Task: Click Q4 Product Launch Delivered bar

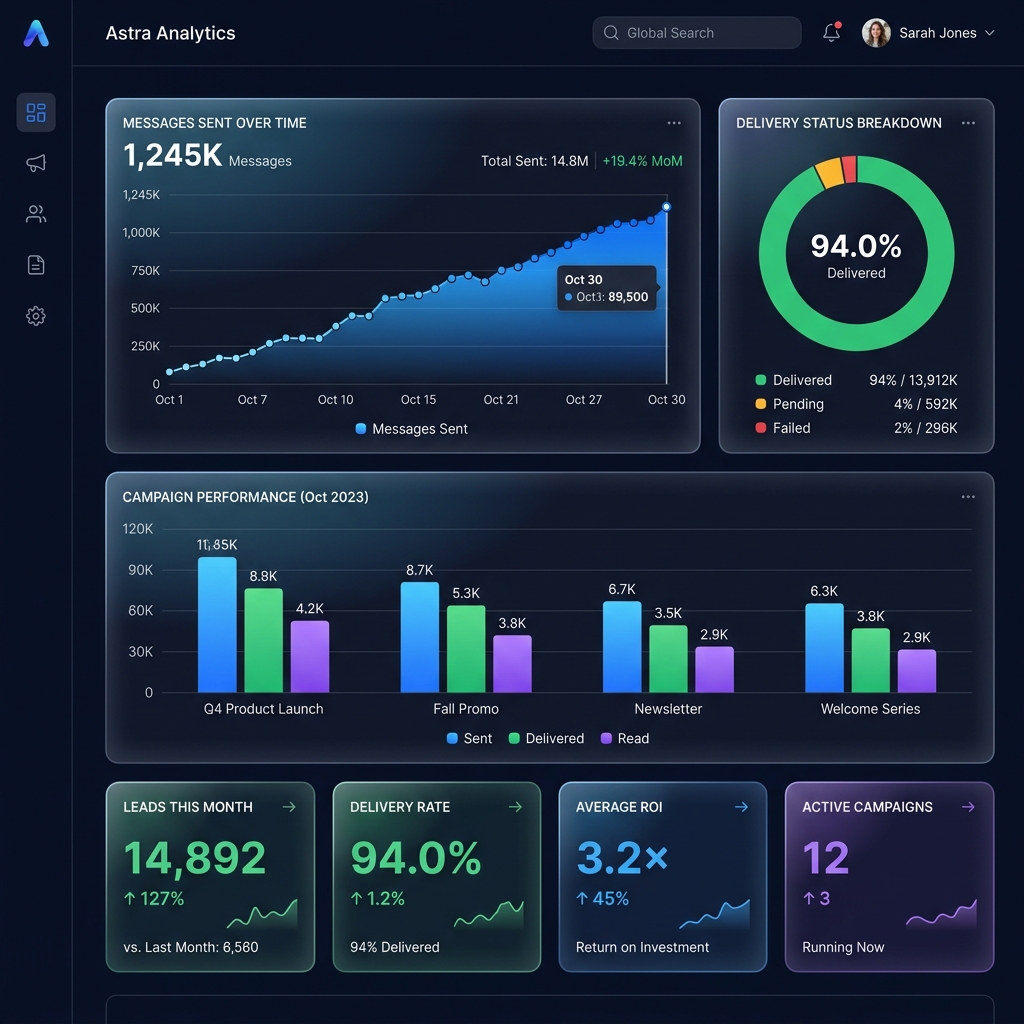Action: (x=263, y=640)
